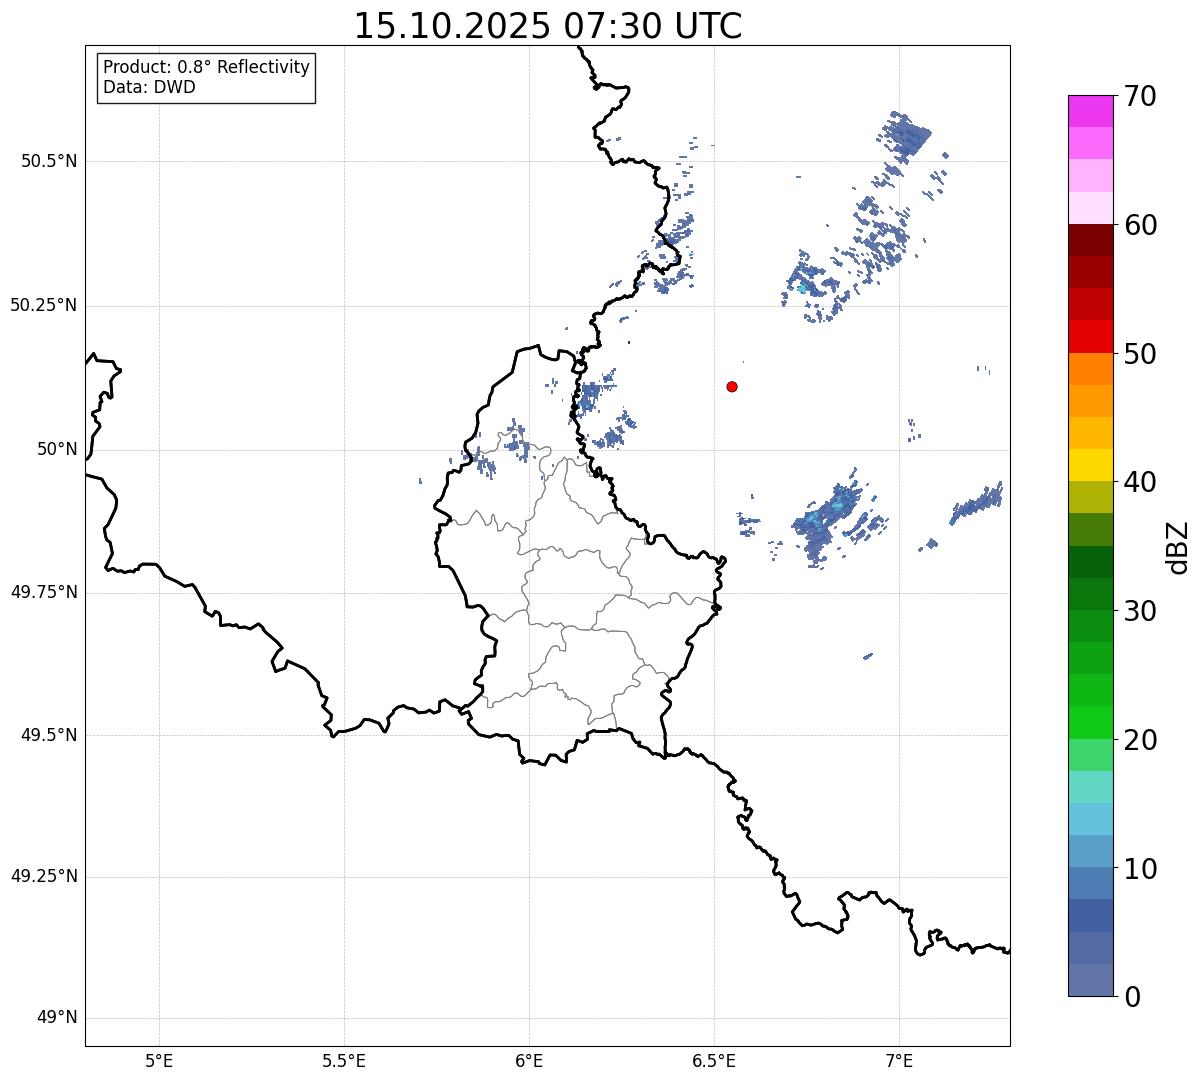The image size is (1202, 1081).
Task: Click the 49.25°N latitude label
Action: pyautogui.click(x=44, y=877)
